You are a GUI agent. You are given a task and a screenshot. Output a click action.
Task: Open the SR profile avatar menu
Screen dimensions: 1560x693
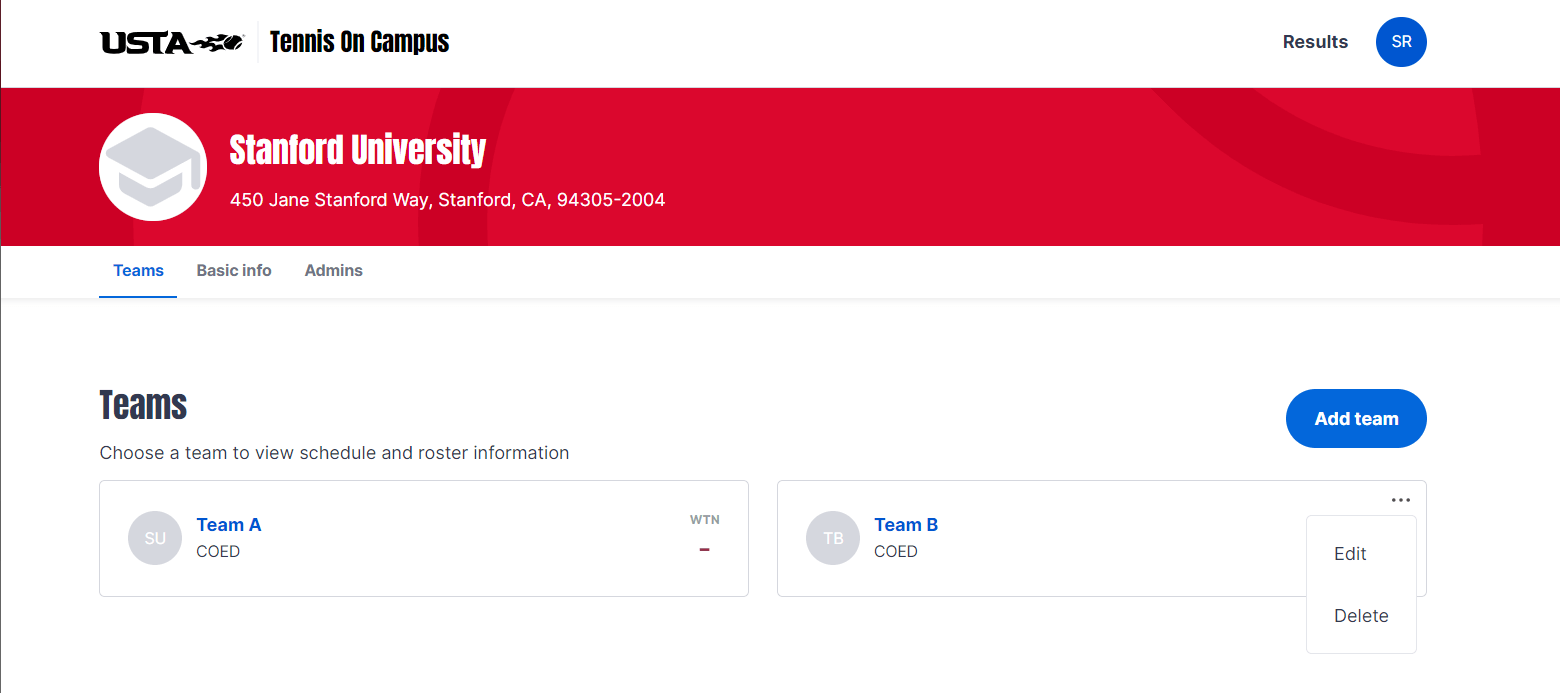coord(1401,42)
